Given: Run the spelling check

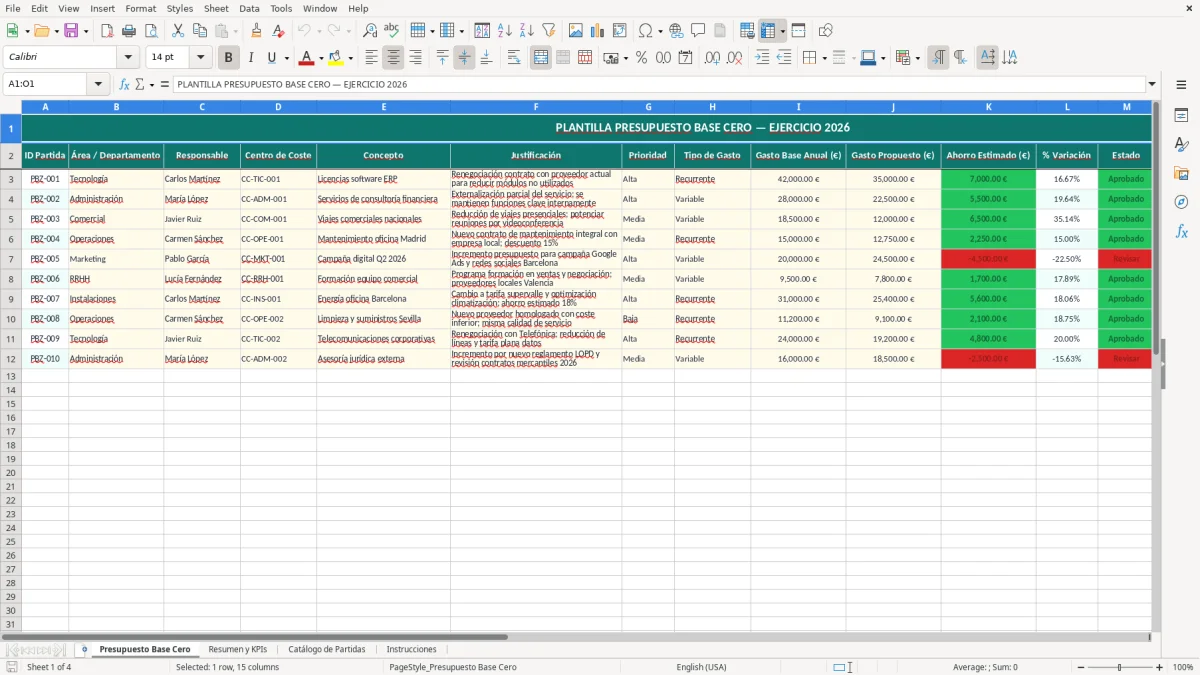Looking at the screenshot, I should tap(392, 31).
